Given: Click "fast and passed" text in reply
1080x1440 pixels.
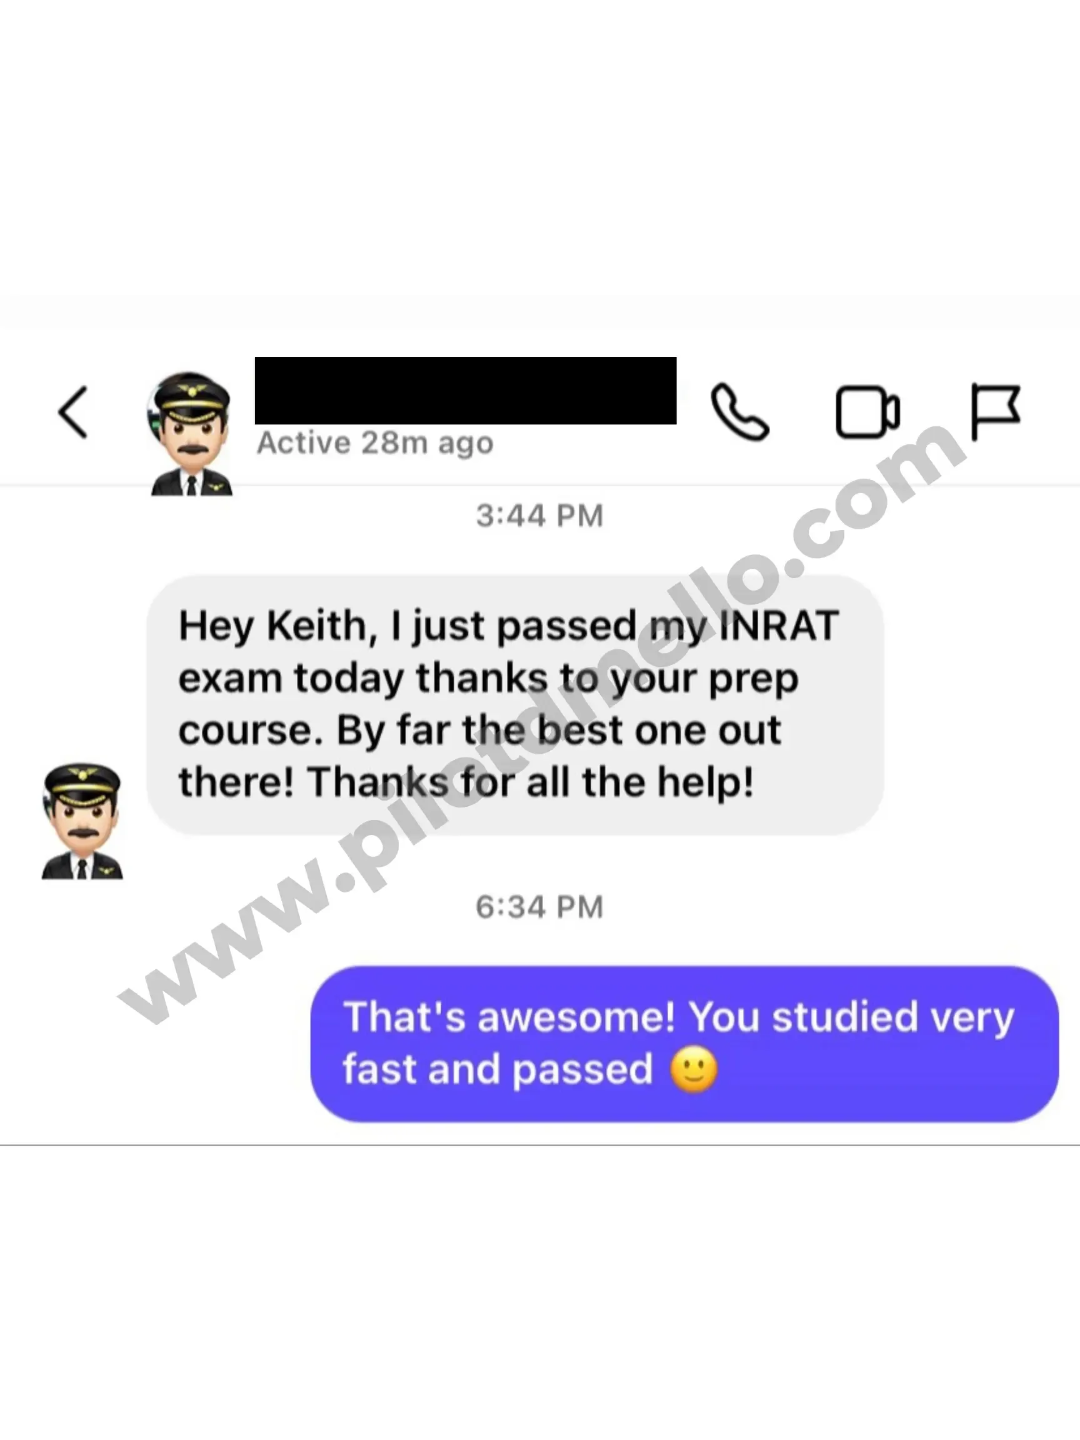Looking at the screenshot, I should coord(497,1069).
